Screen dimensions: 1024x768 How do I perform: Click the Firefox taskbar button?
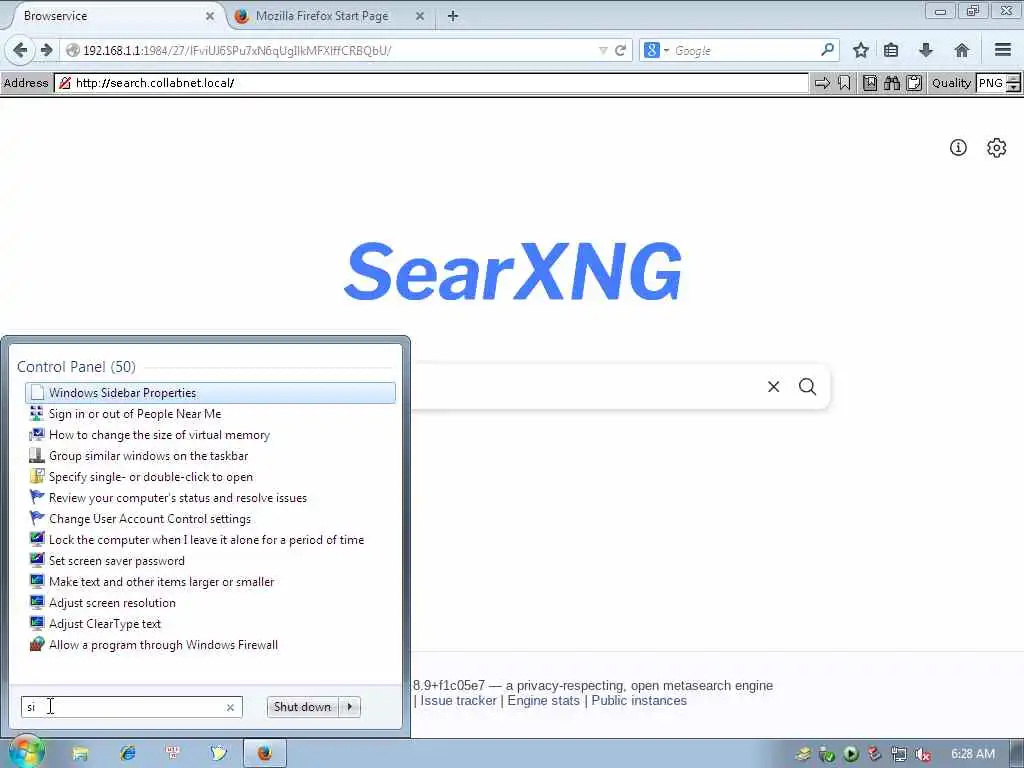[x=264, y=754]
